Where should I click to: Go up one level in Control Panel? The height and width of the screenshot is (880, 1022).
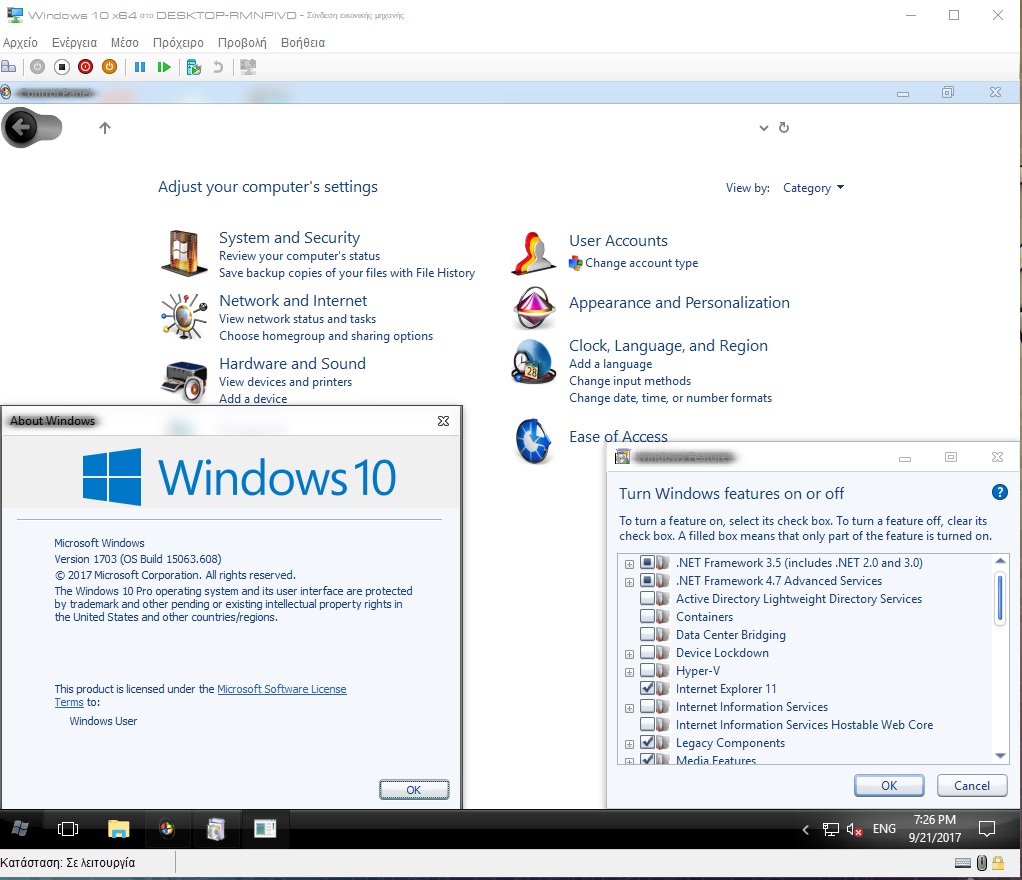[105, 128]
